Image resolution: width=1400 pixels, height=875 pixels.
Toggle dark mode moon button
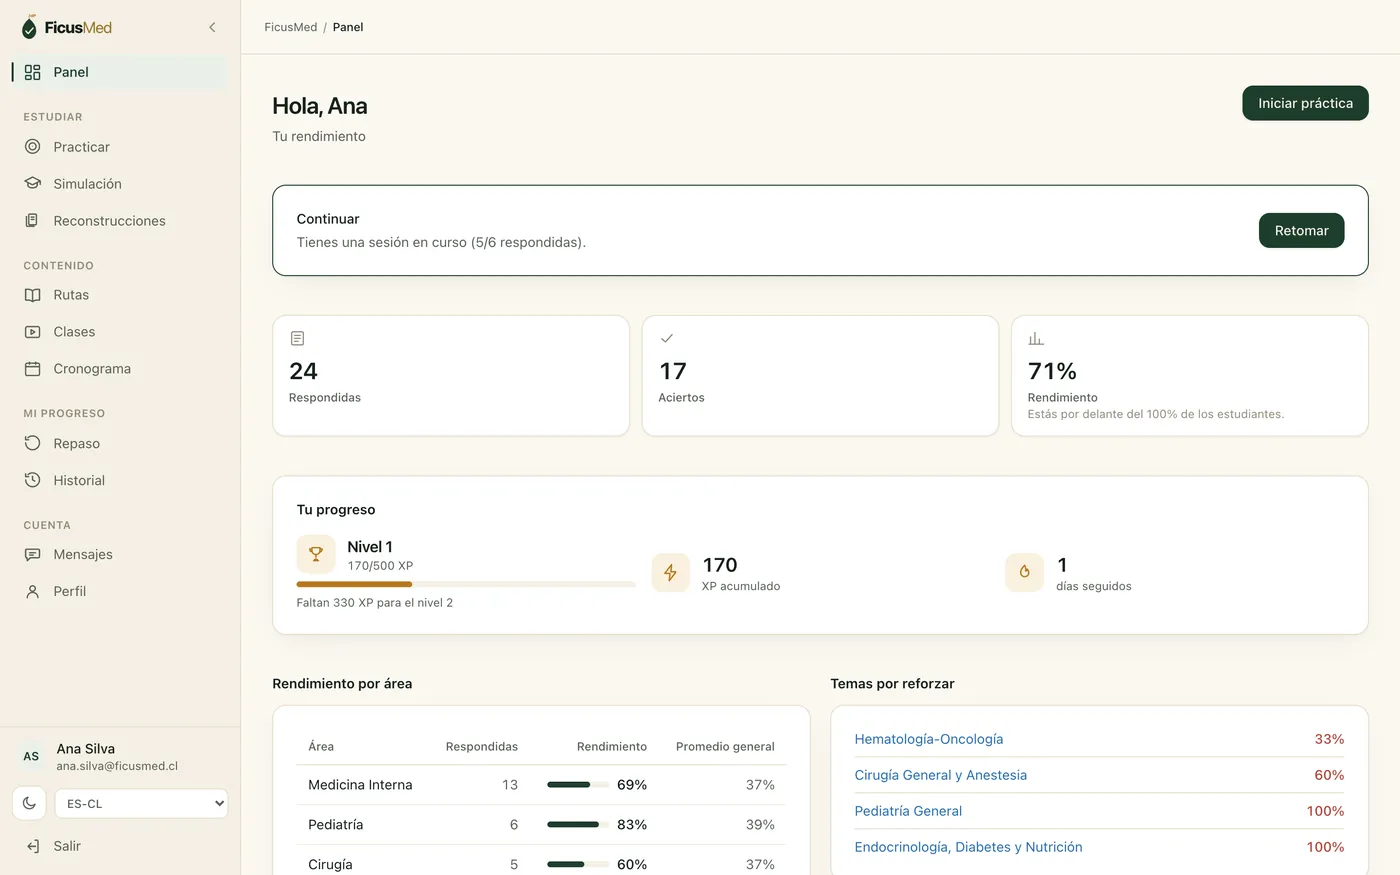pos(30,803)
